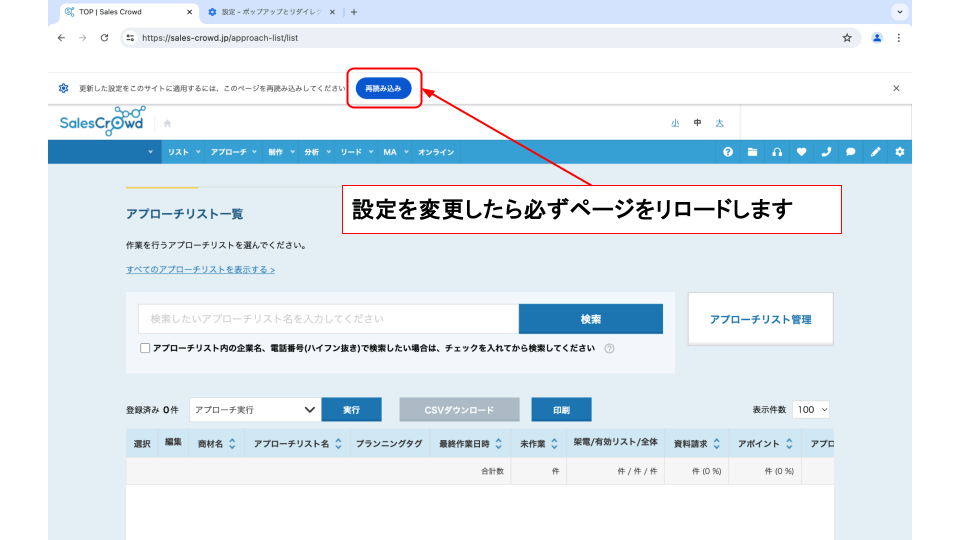Click the heart icon in navigation bar
This screenshot has width=960, height=540.
[801, 152]
